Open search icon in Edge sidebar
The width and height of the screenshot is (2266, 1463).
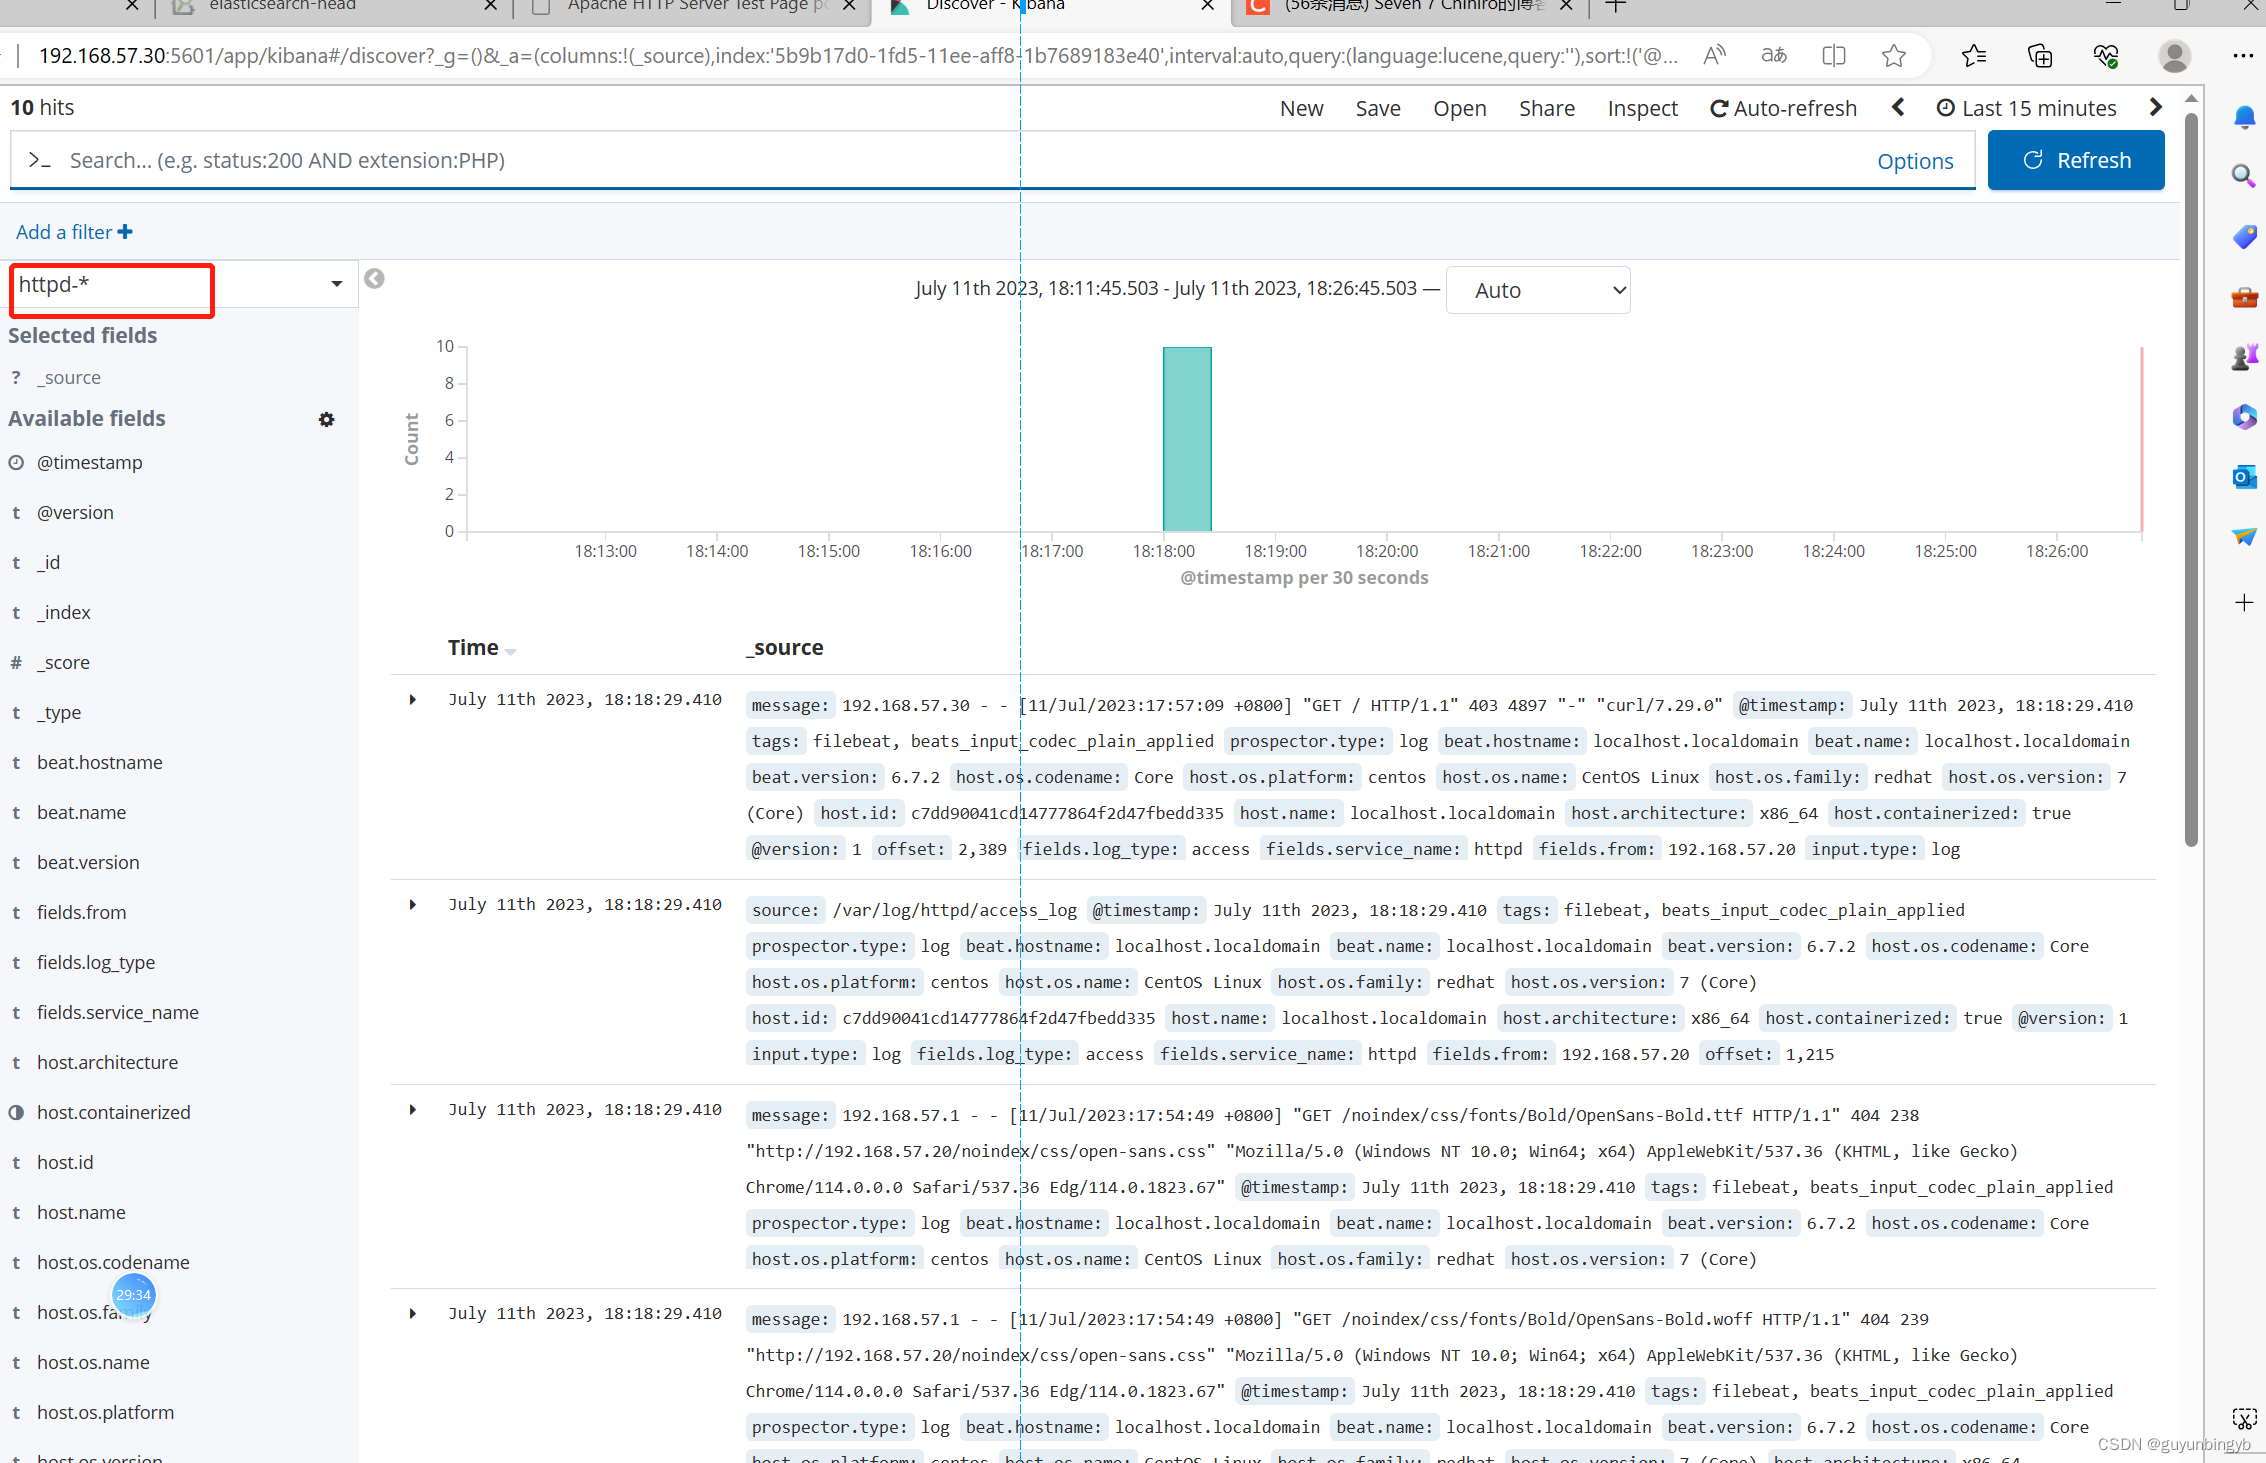coord(2244,177)
